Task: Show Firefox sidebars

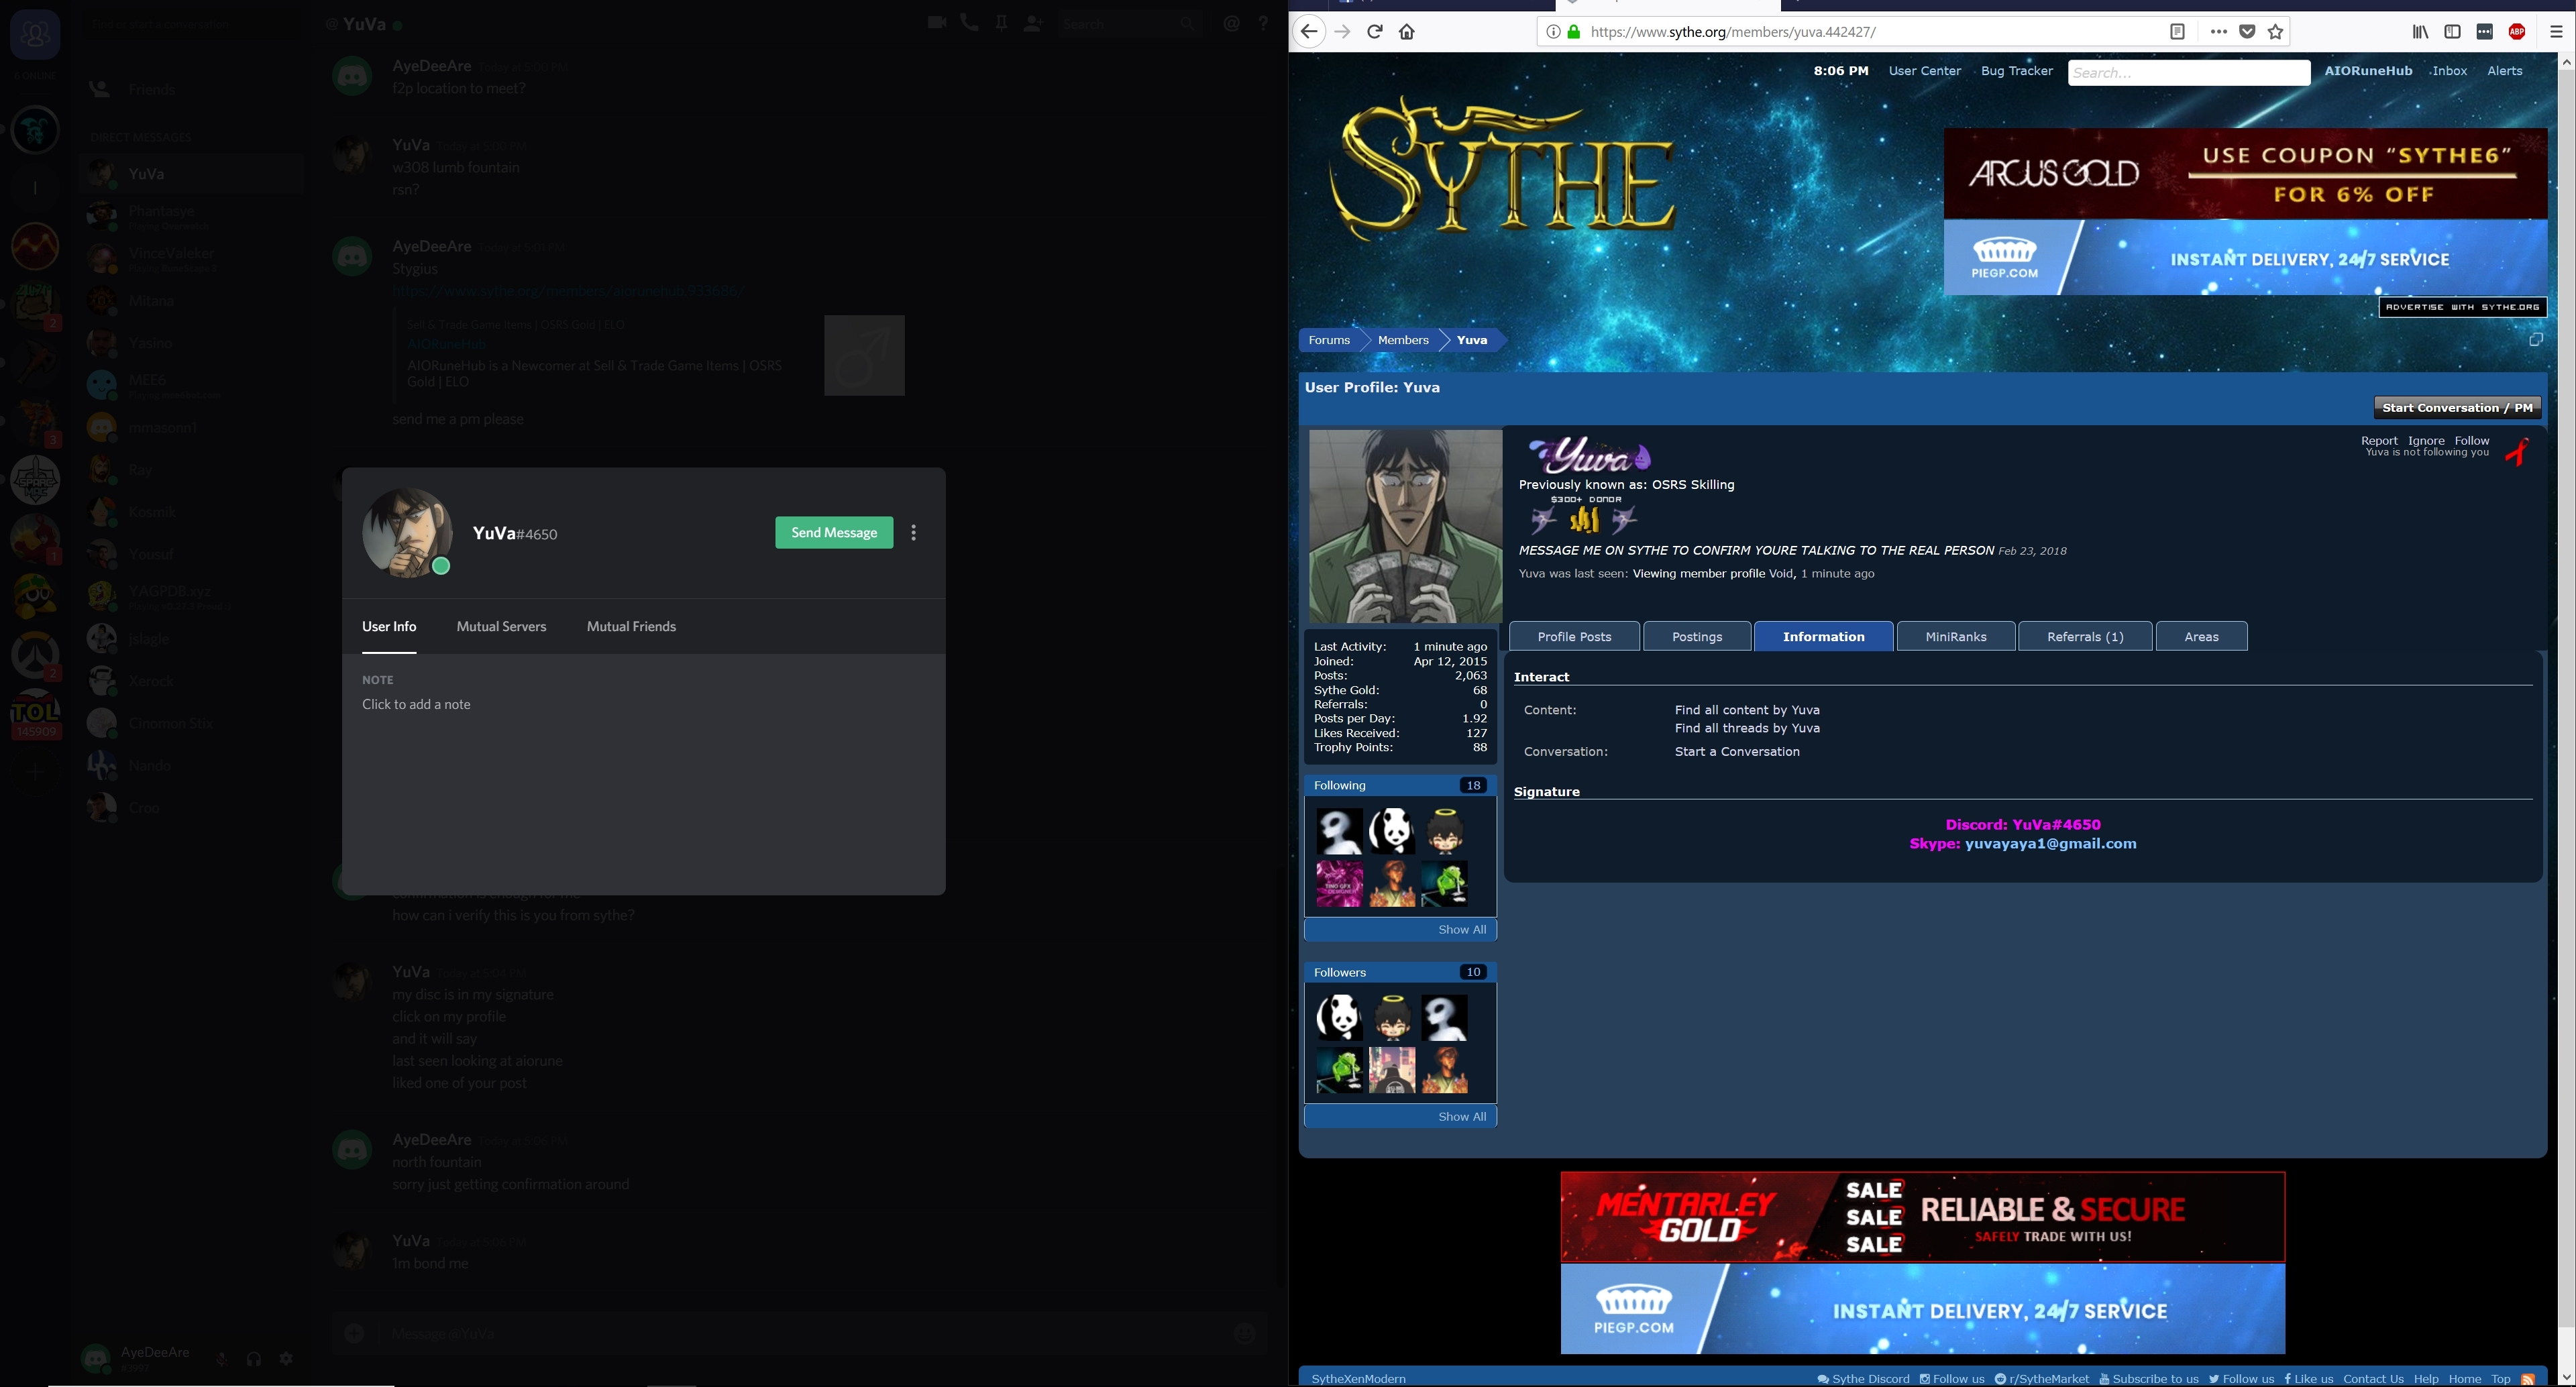Action: click(x=2453, y=32)
